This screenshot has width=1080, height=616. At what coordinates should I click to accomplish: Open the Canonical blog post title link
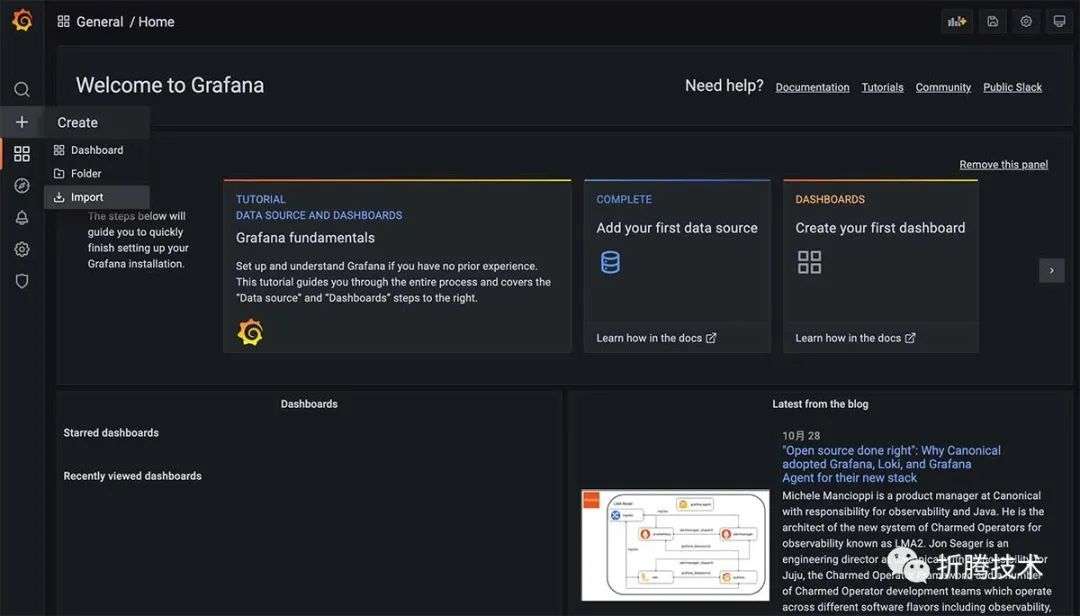click(891, 464)
